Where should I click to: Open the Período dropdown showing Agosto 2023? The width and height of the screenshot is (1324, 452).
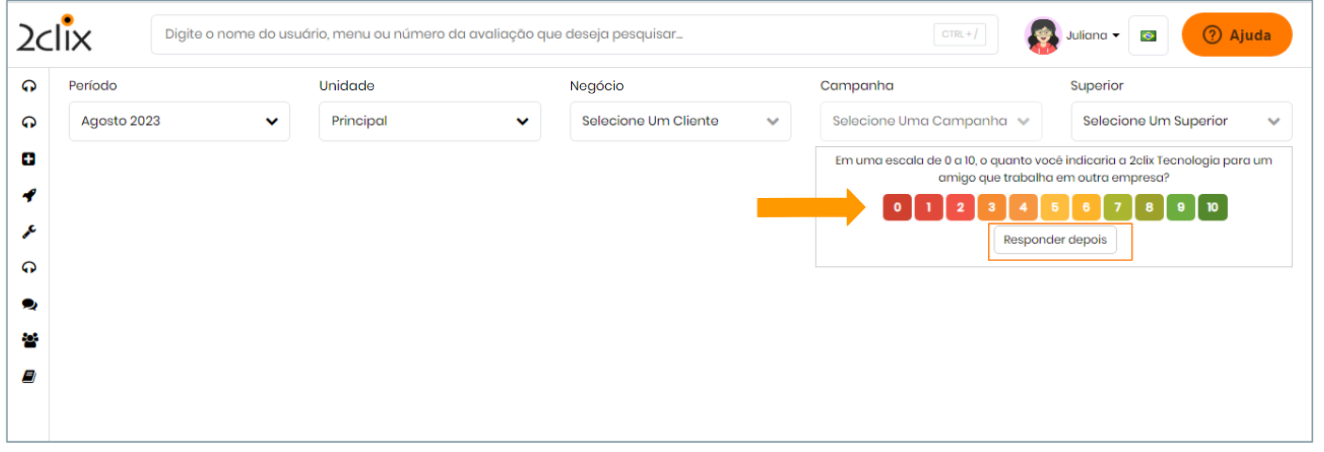tap(179, 121)
